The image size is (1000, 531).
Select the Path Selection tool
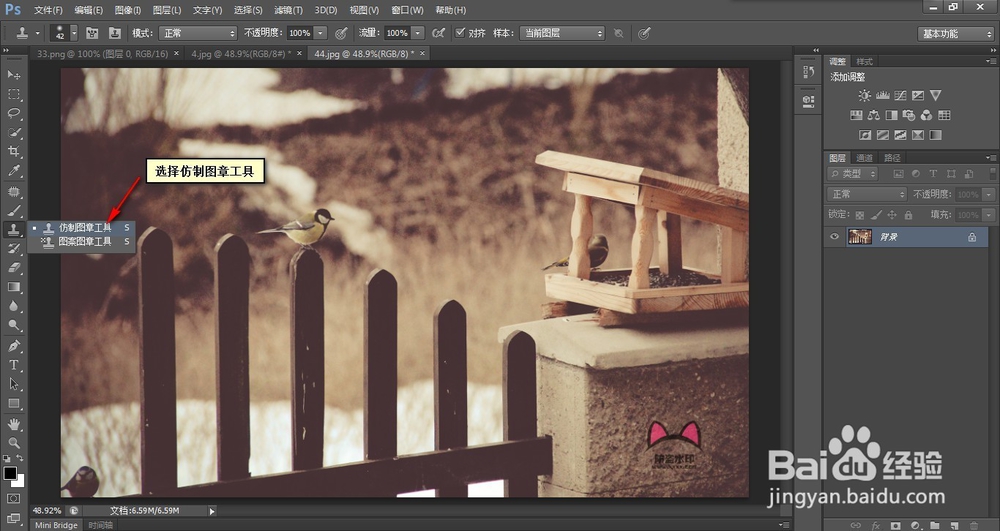click(13, 384)
